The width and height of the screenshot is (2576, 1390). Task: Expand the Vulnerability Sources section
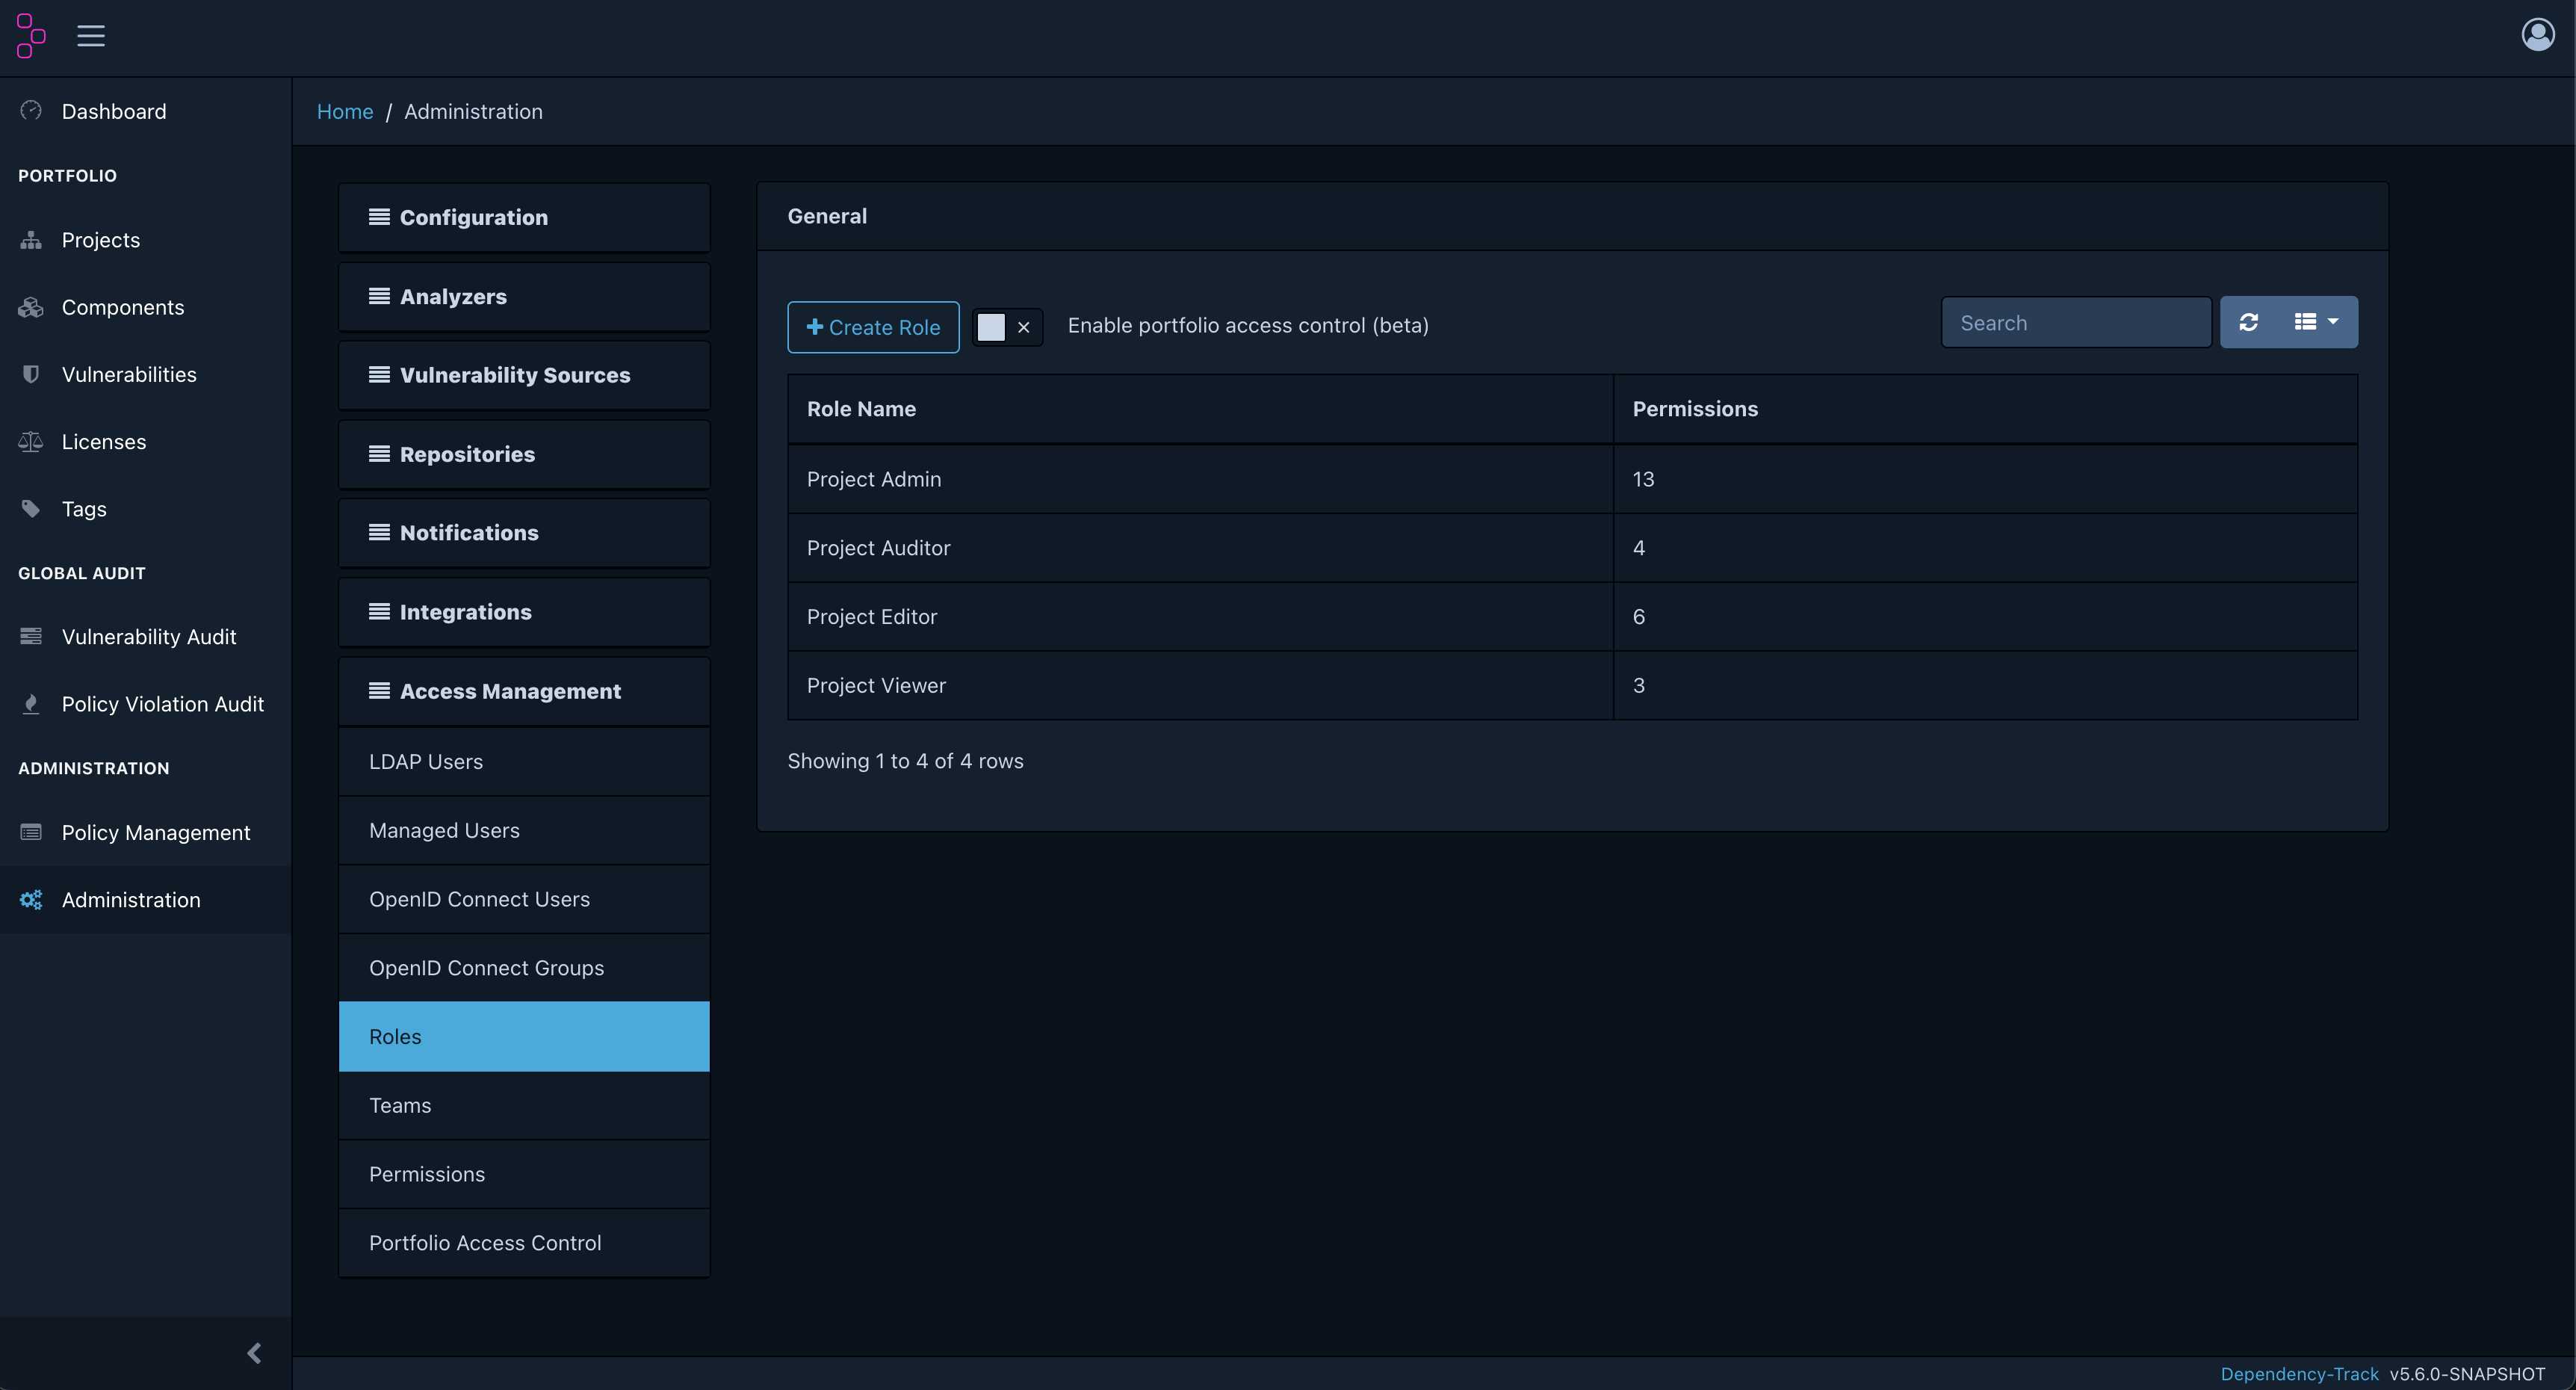[524, 375]
